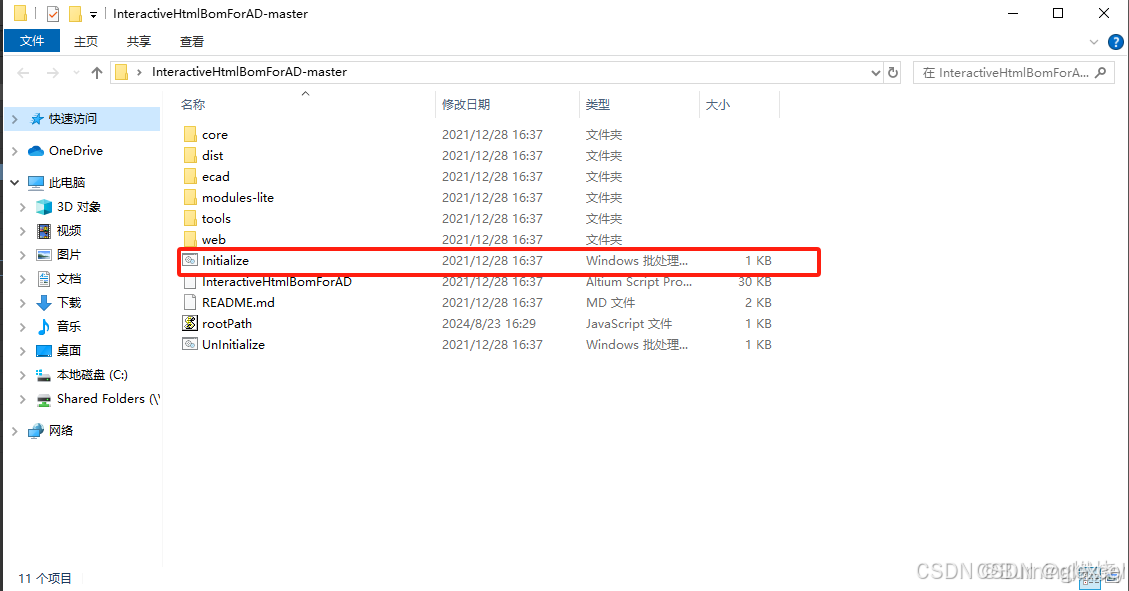The height and width of the screenshot is (591, 1129).
Task: Open the Customize Quick Access Toolbar dropdown
Action: coord(93,14)
